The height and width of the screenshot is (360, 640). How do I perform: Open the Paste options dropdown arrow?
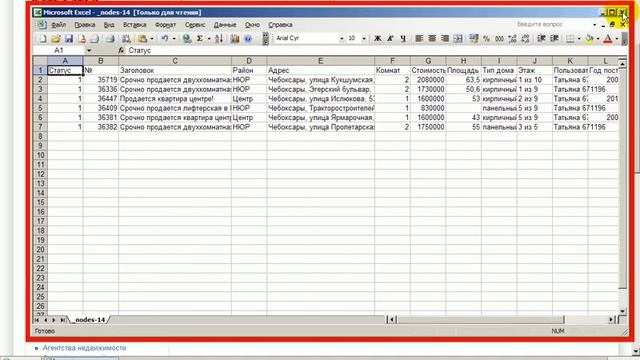point(152,39)
